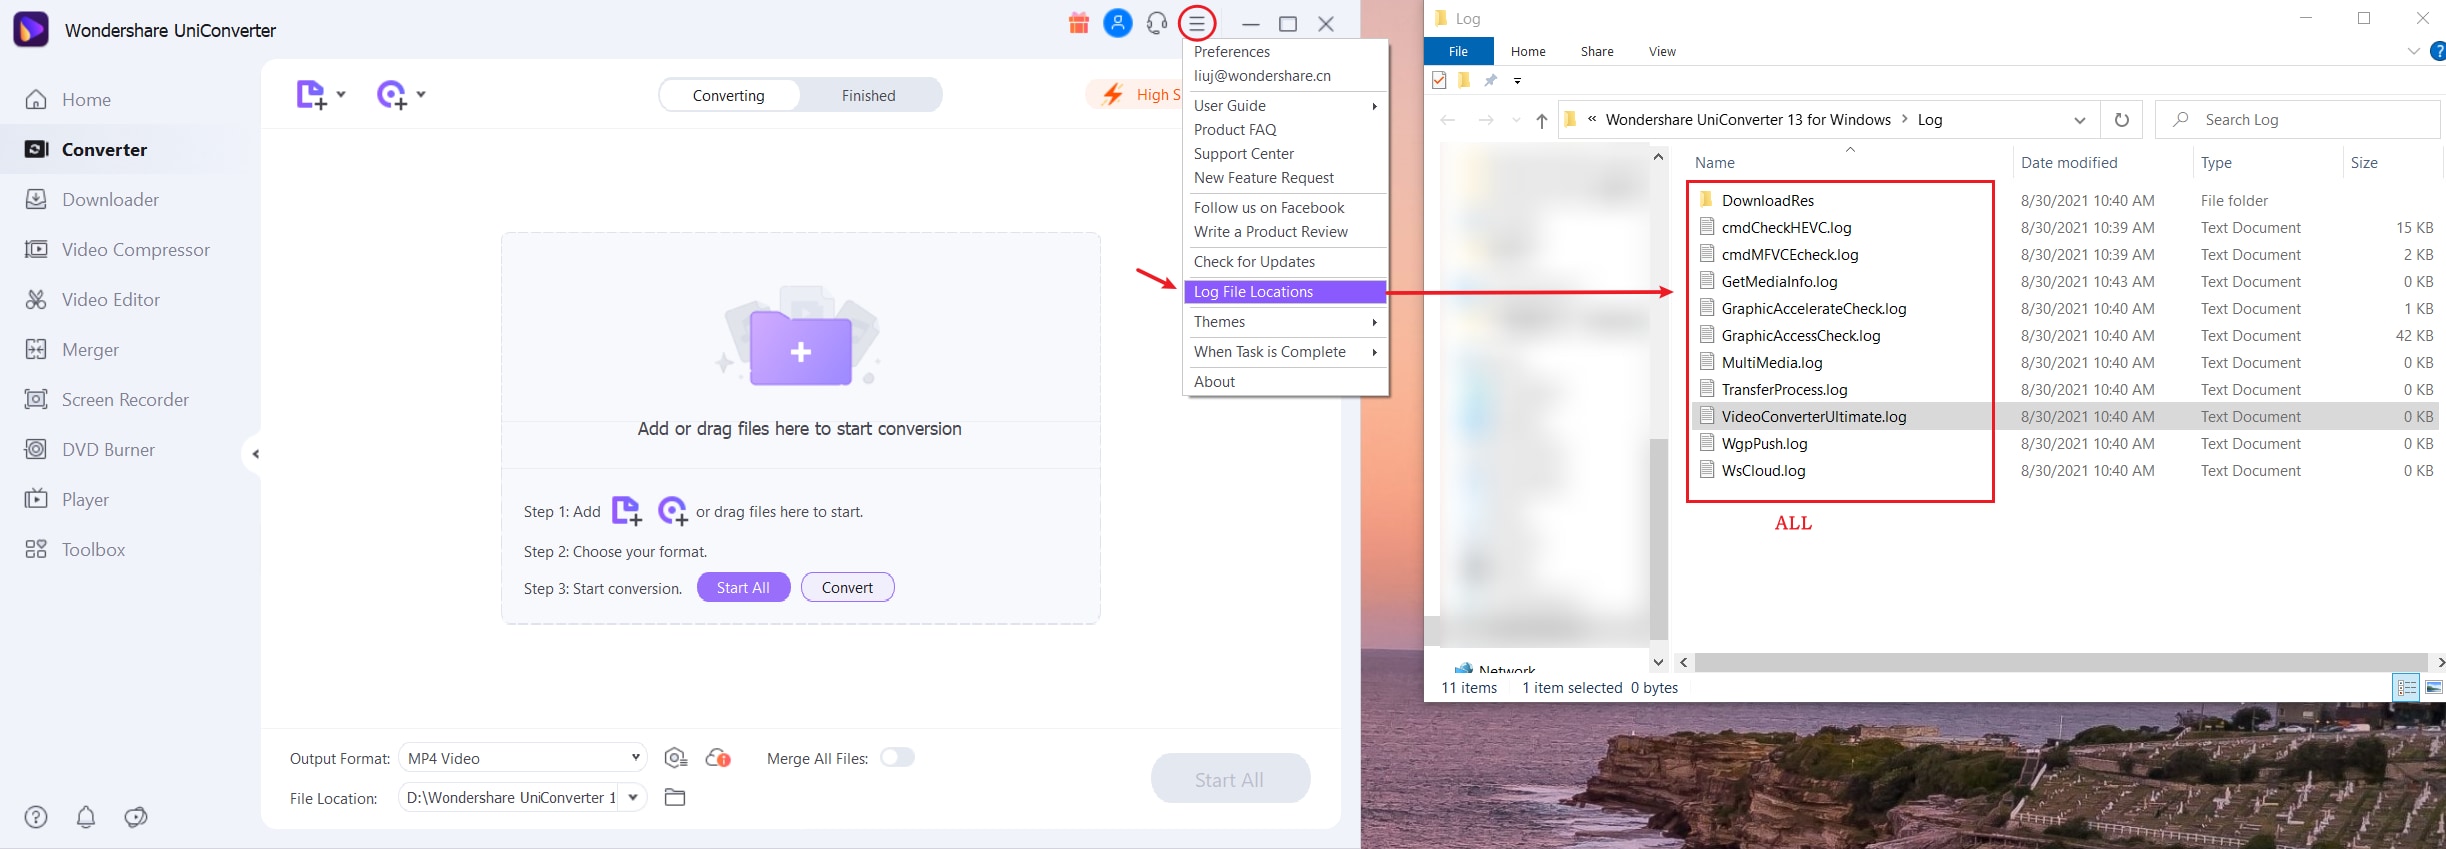Open Toolbox in the sidebar

[x=75, y=549]
